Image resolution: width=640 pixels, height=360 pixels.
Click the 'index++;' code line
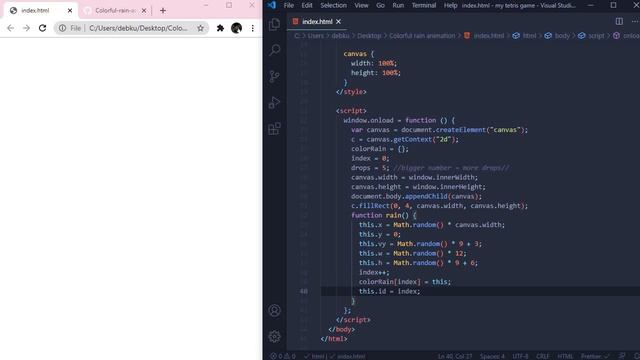pos(374,272)
